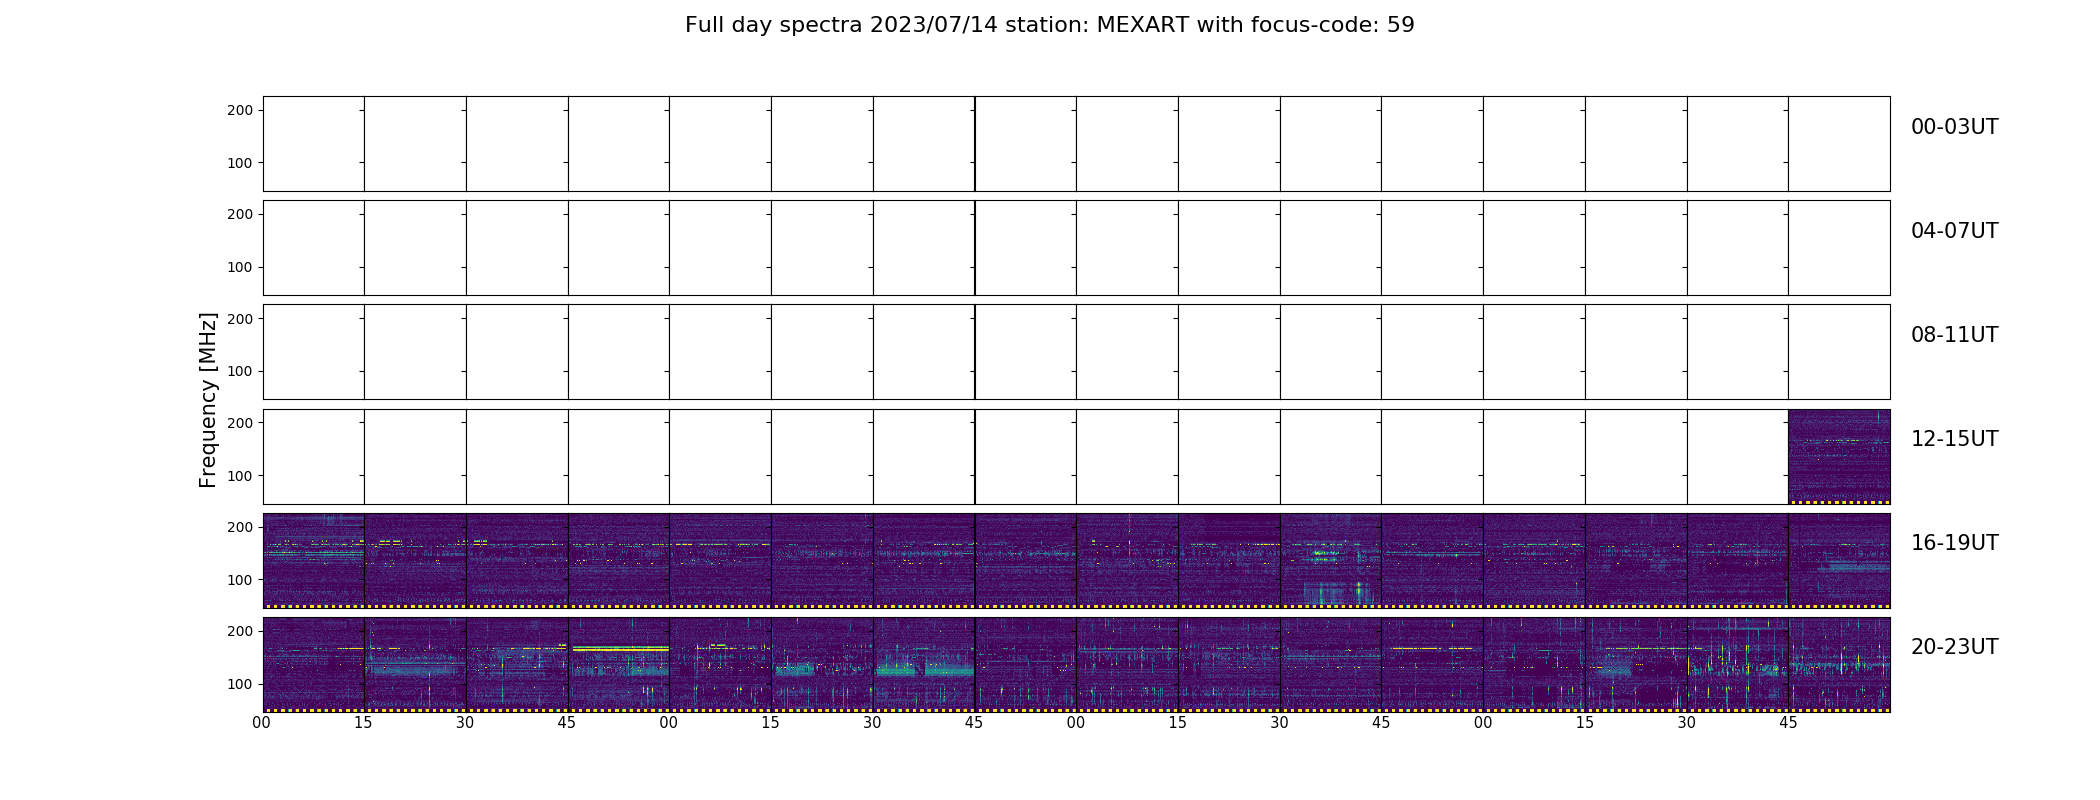Click the final 15-minute spectrogram panel of the 16-19UT row
Viewport: 2100px width, 800px height.
[1839, 560]
